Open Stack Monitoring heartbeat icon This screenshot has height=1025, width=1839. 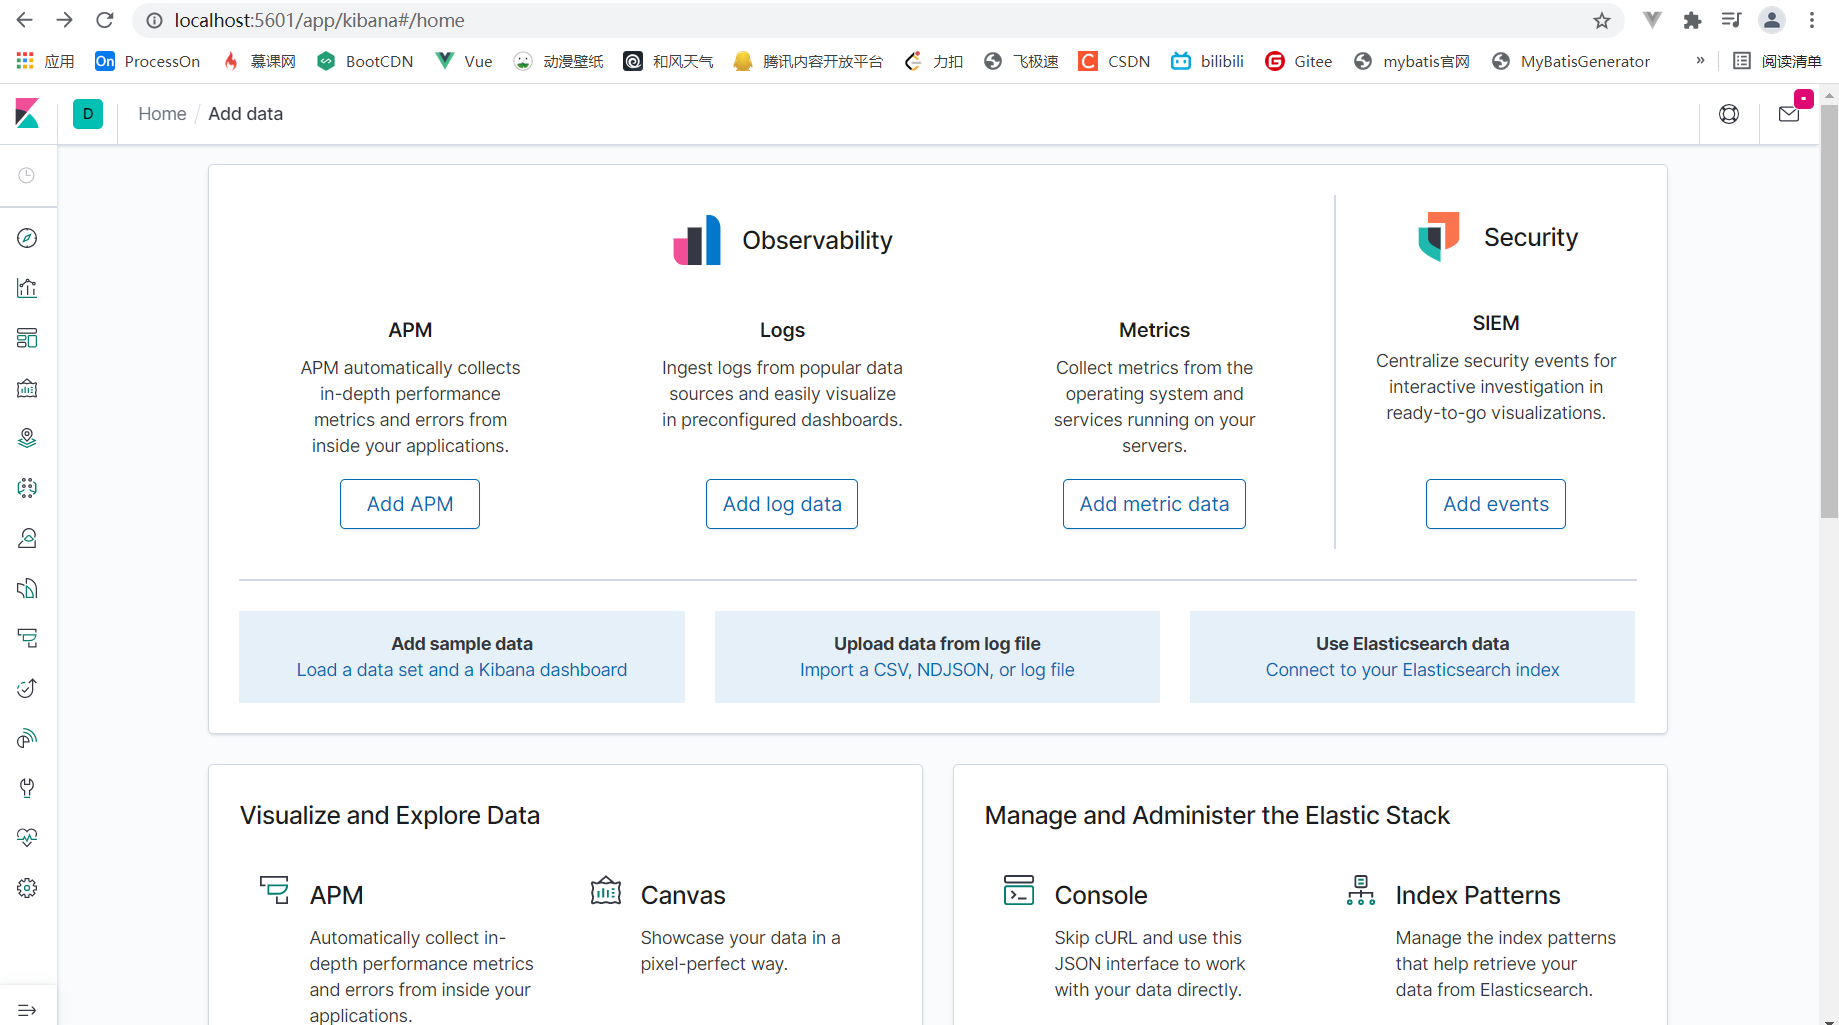(27, 838)
